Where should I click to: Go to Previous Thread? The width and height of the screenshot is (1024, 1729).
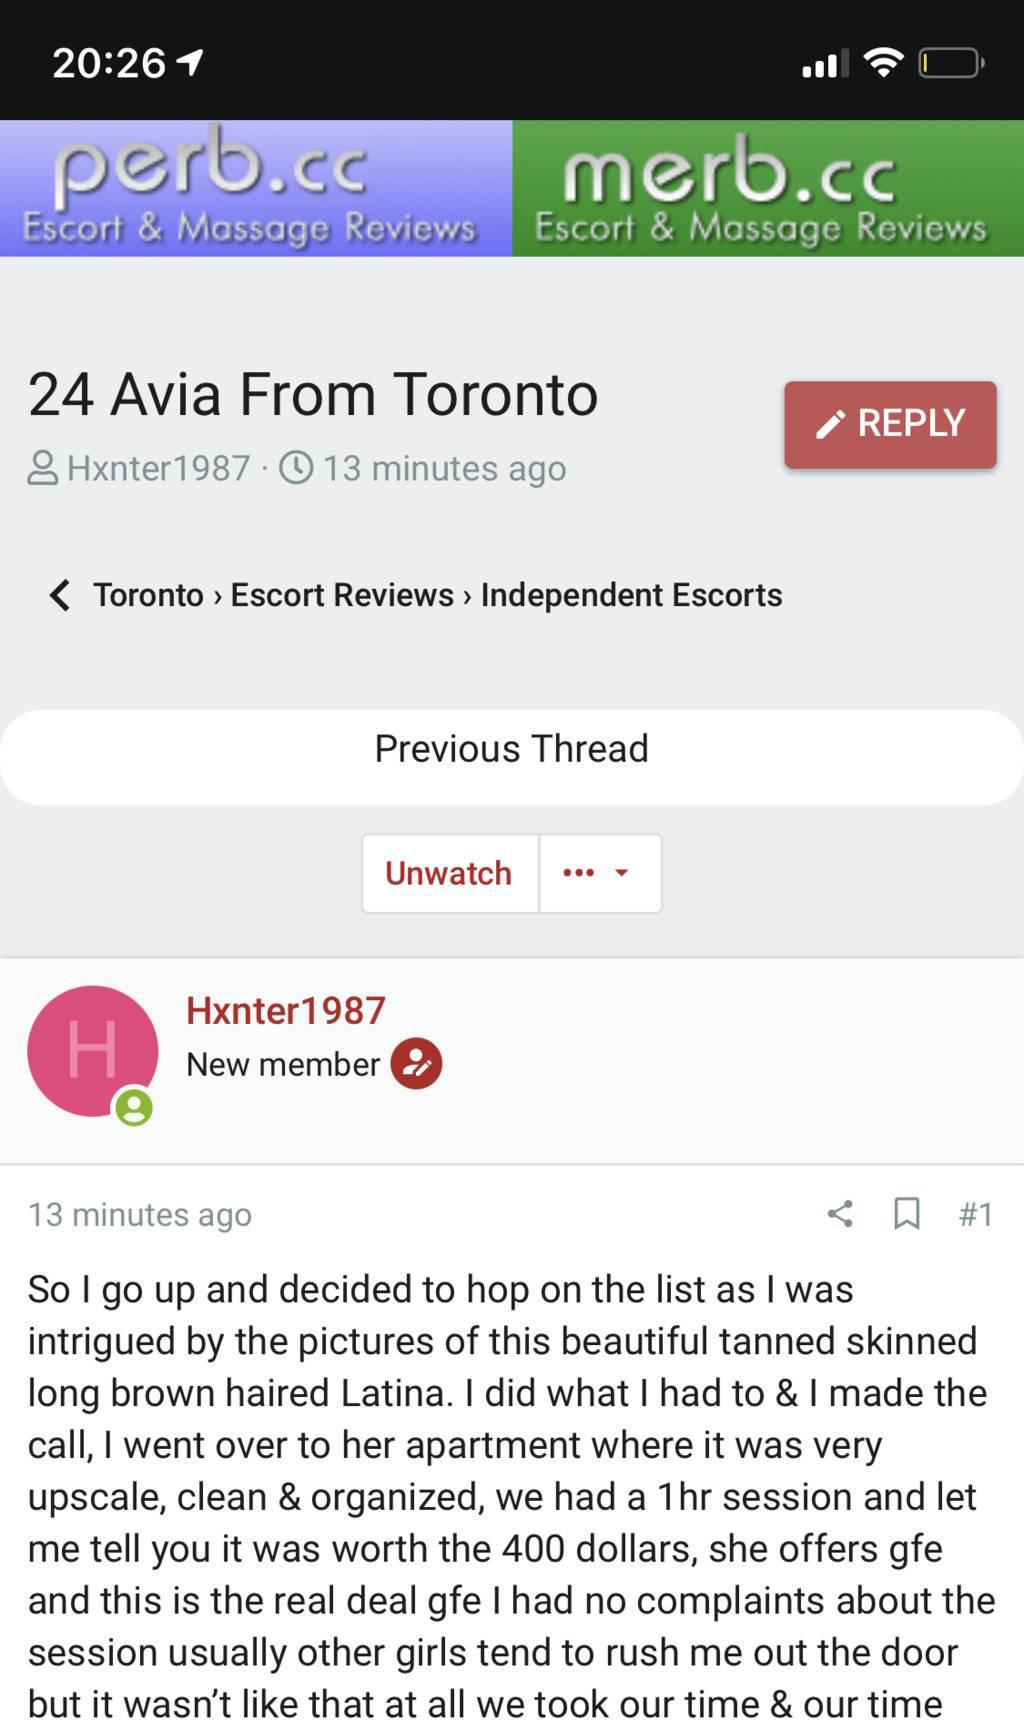(x=511, y=749)
